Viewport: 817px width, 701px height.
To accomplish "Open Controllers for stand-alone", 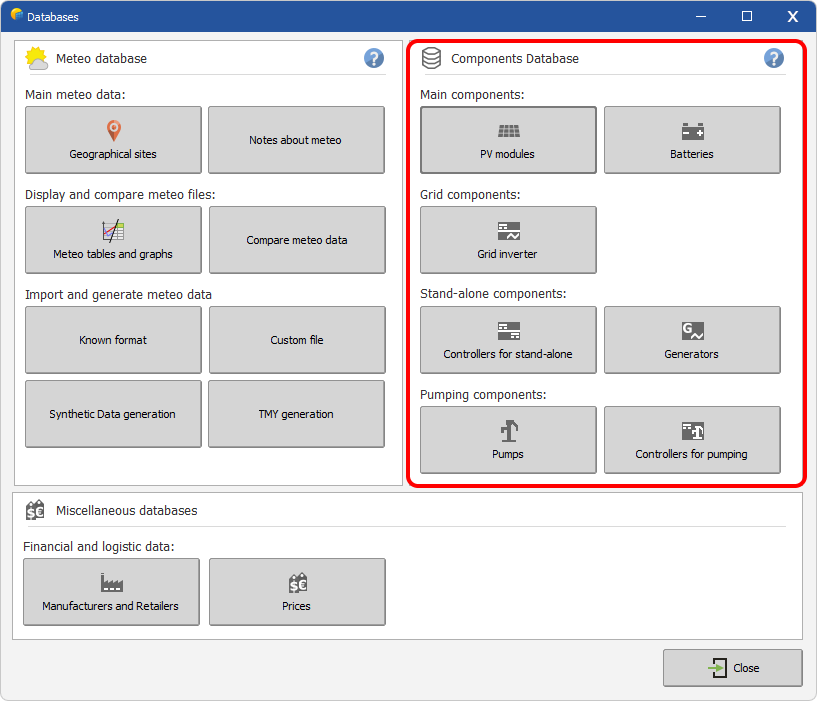I will (508, 340).
